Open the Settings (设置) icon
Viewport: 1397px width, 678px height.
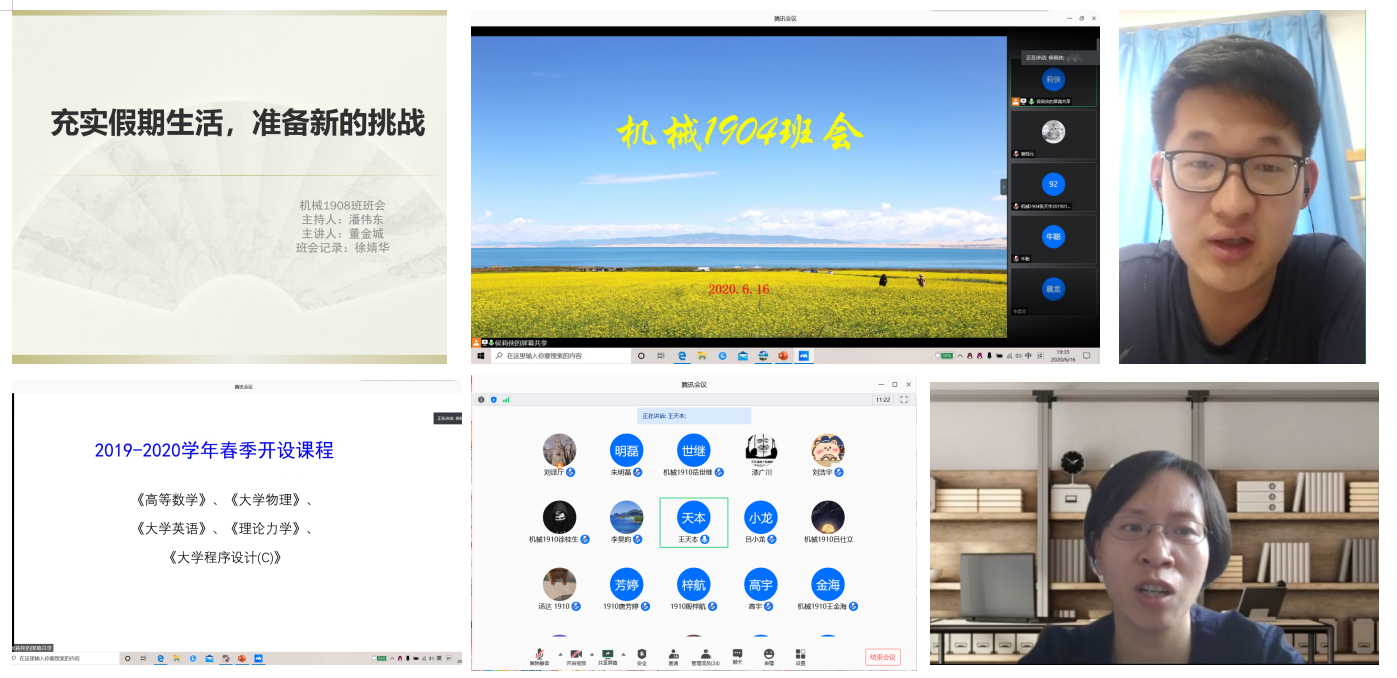click(800, 655)
